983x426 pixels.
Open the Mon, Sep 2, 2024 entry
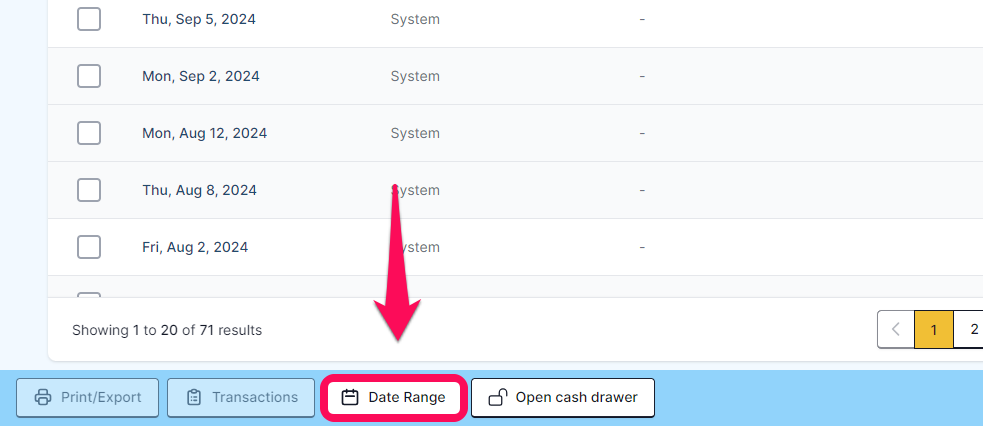pos(201,76)
